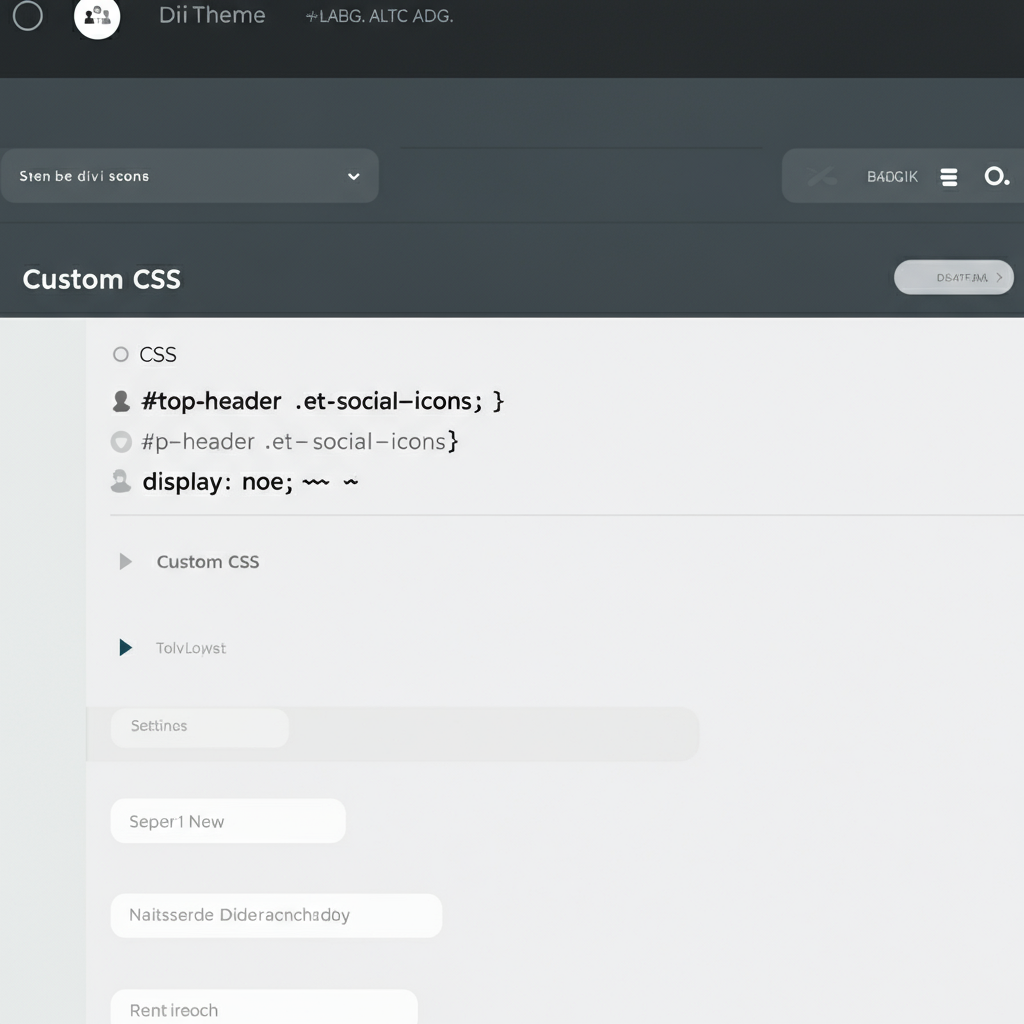Click the Custom CSS expander label
This screenshot has height=1024, width=1024.
[x=208, y=562]
